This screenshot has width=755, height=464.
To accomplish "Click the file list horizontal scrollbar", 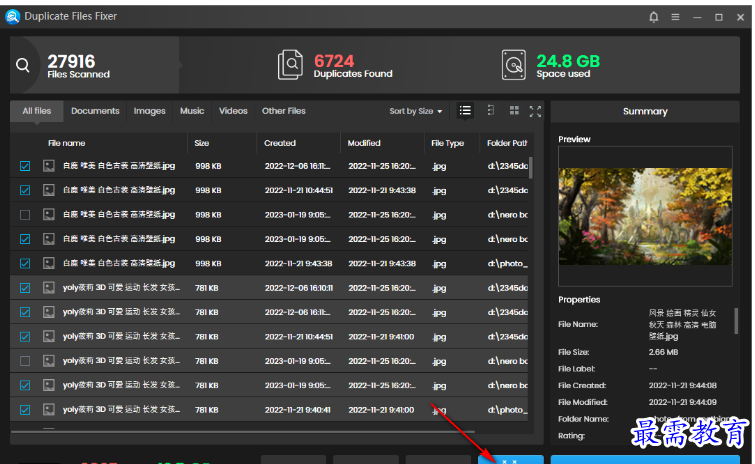I will 243,432.
